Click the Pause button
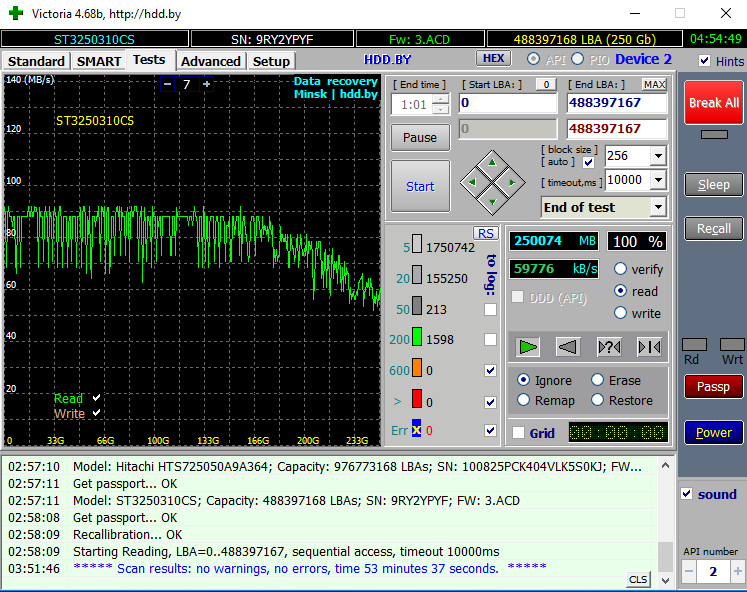This screenshot has height=592, width=747. (x=420, y=138)
